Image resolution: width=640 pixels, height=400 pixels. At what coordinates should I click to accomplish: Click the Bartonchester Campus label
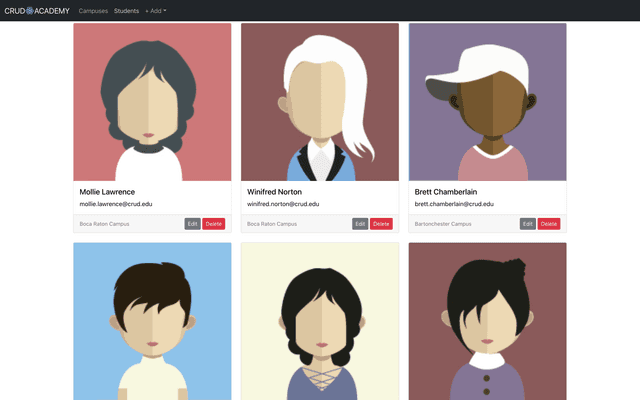click(443, 224)
